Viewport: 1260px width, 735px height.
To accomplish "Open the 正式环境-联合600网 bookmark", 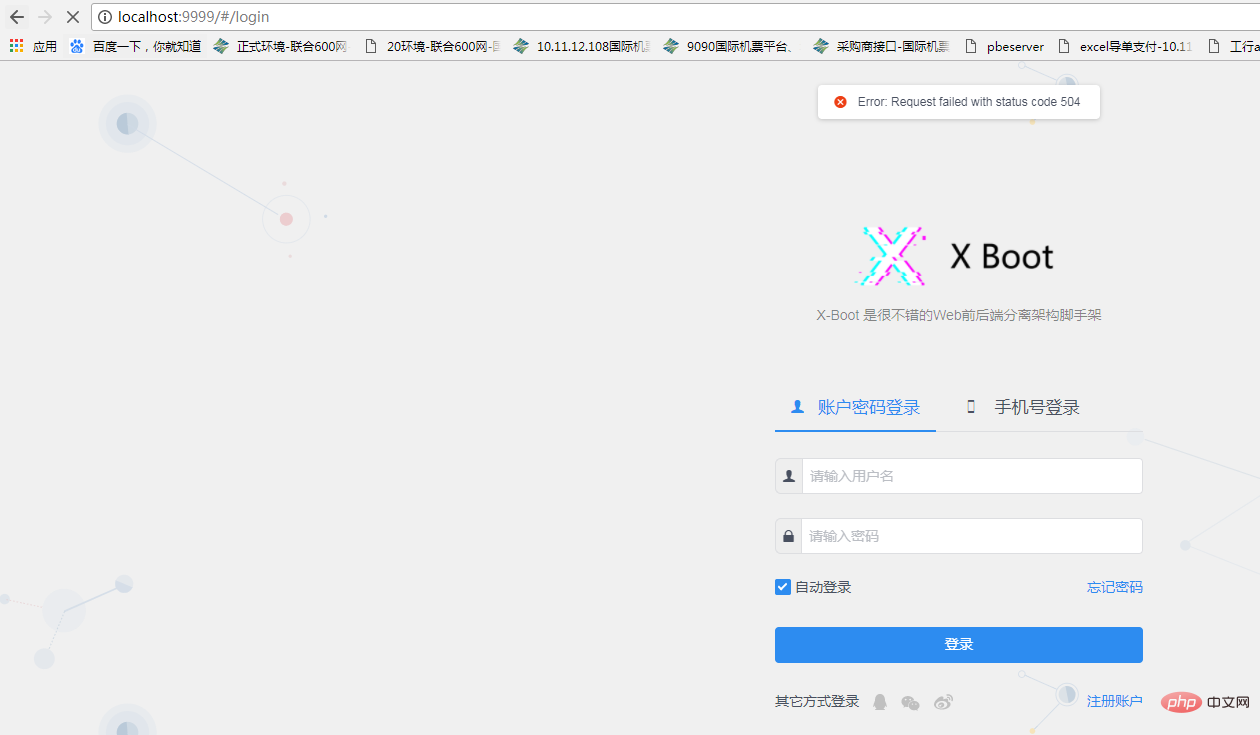I will [x=281, y=46].
